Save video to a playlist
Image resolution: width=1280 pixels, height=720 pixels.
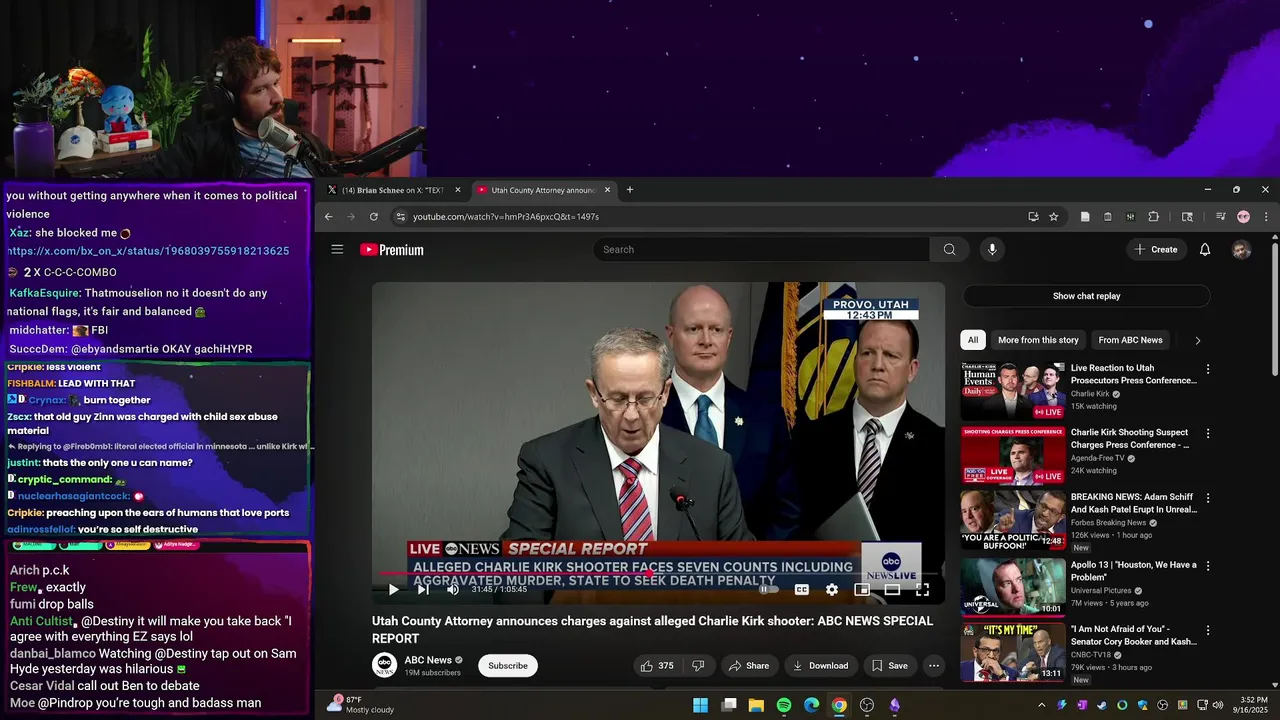click(889, 666)
